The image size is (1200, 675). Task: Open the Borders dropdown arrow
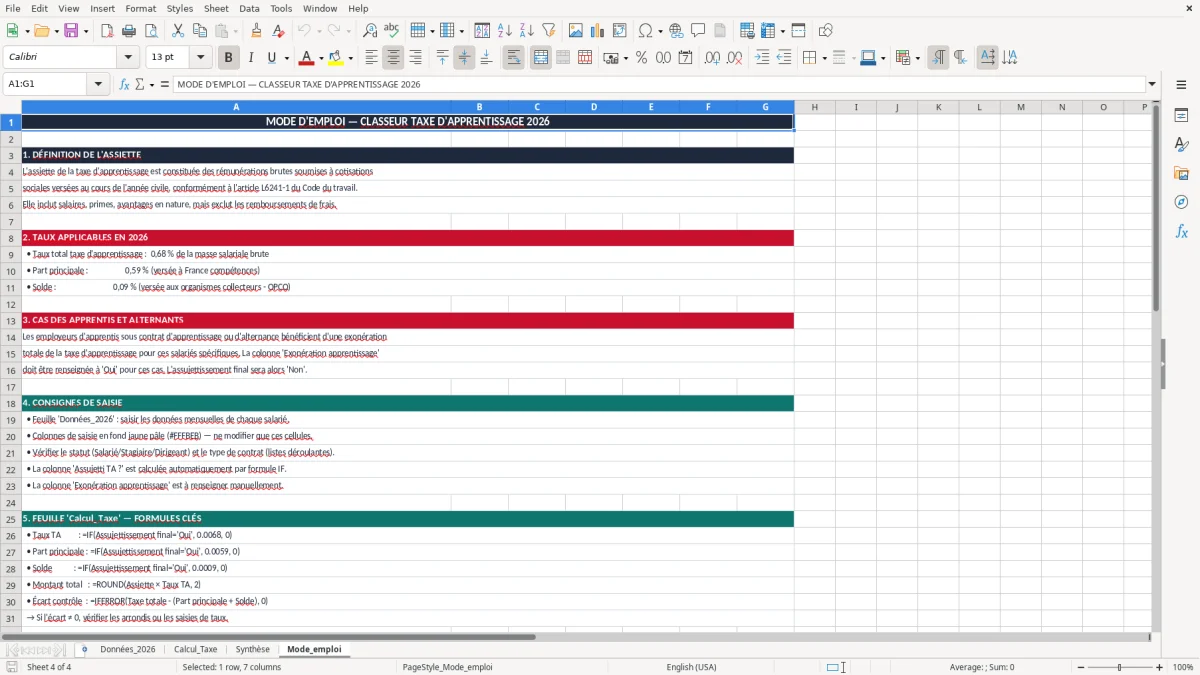coord(825,58)
